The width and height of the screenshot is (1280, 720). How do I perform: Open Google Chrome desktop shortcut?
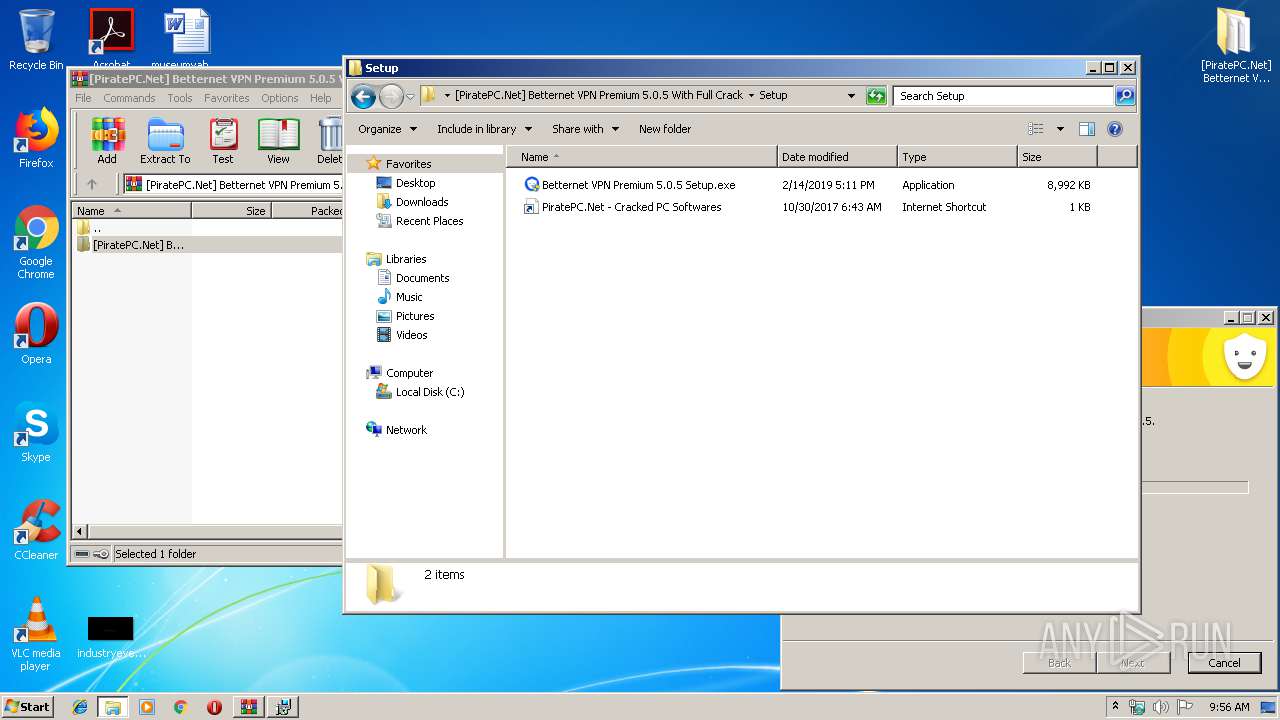36,243
